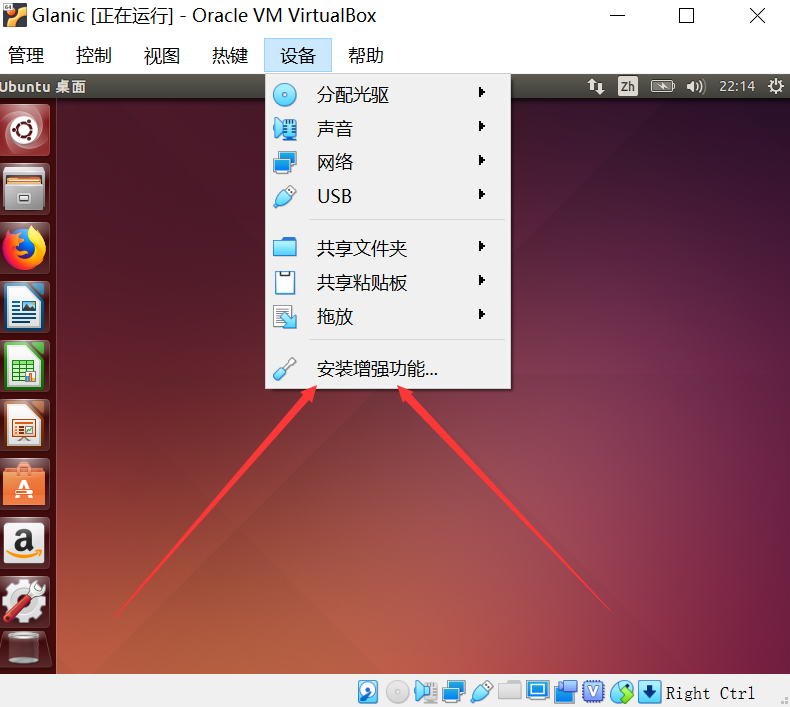Click the network monitors icon beside 网络

coord(285,162)
